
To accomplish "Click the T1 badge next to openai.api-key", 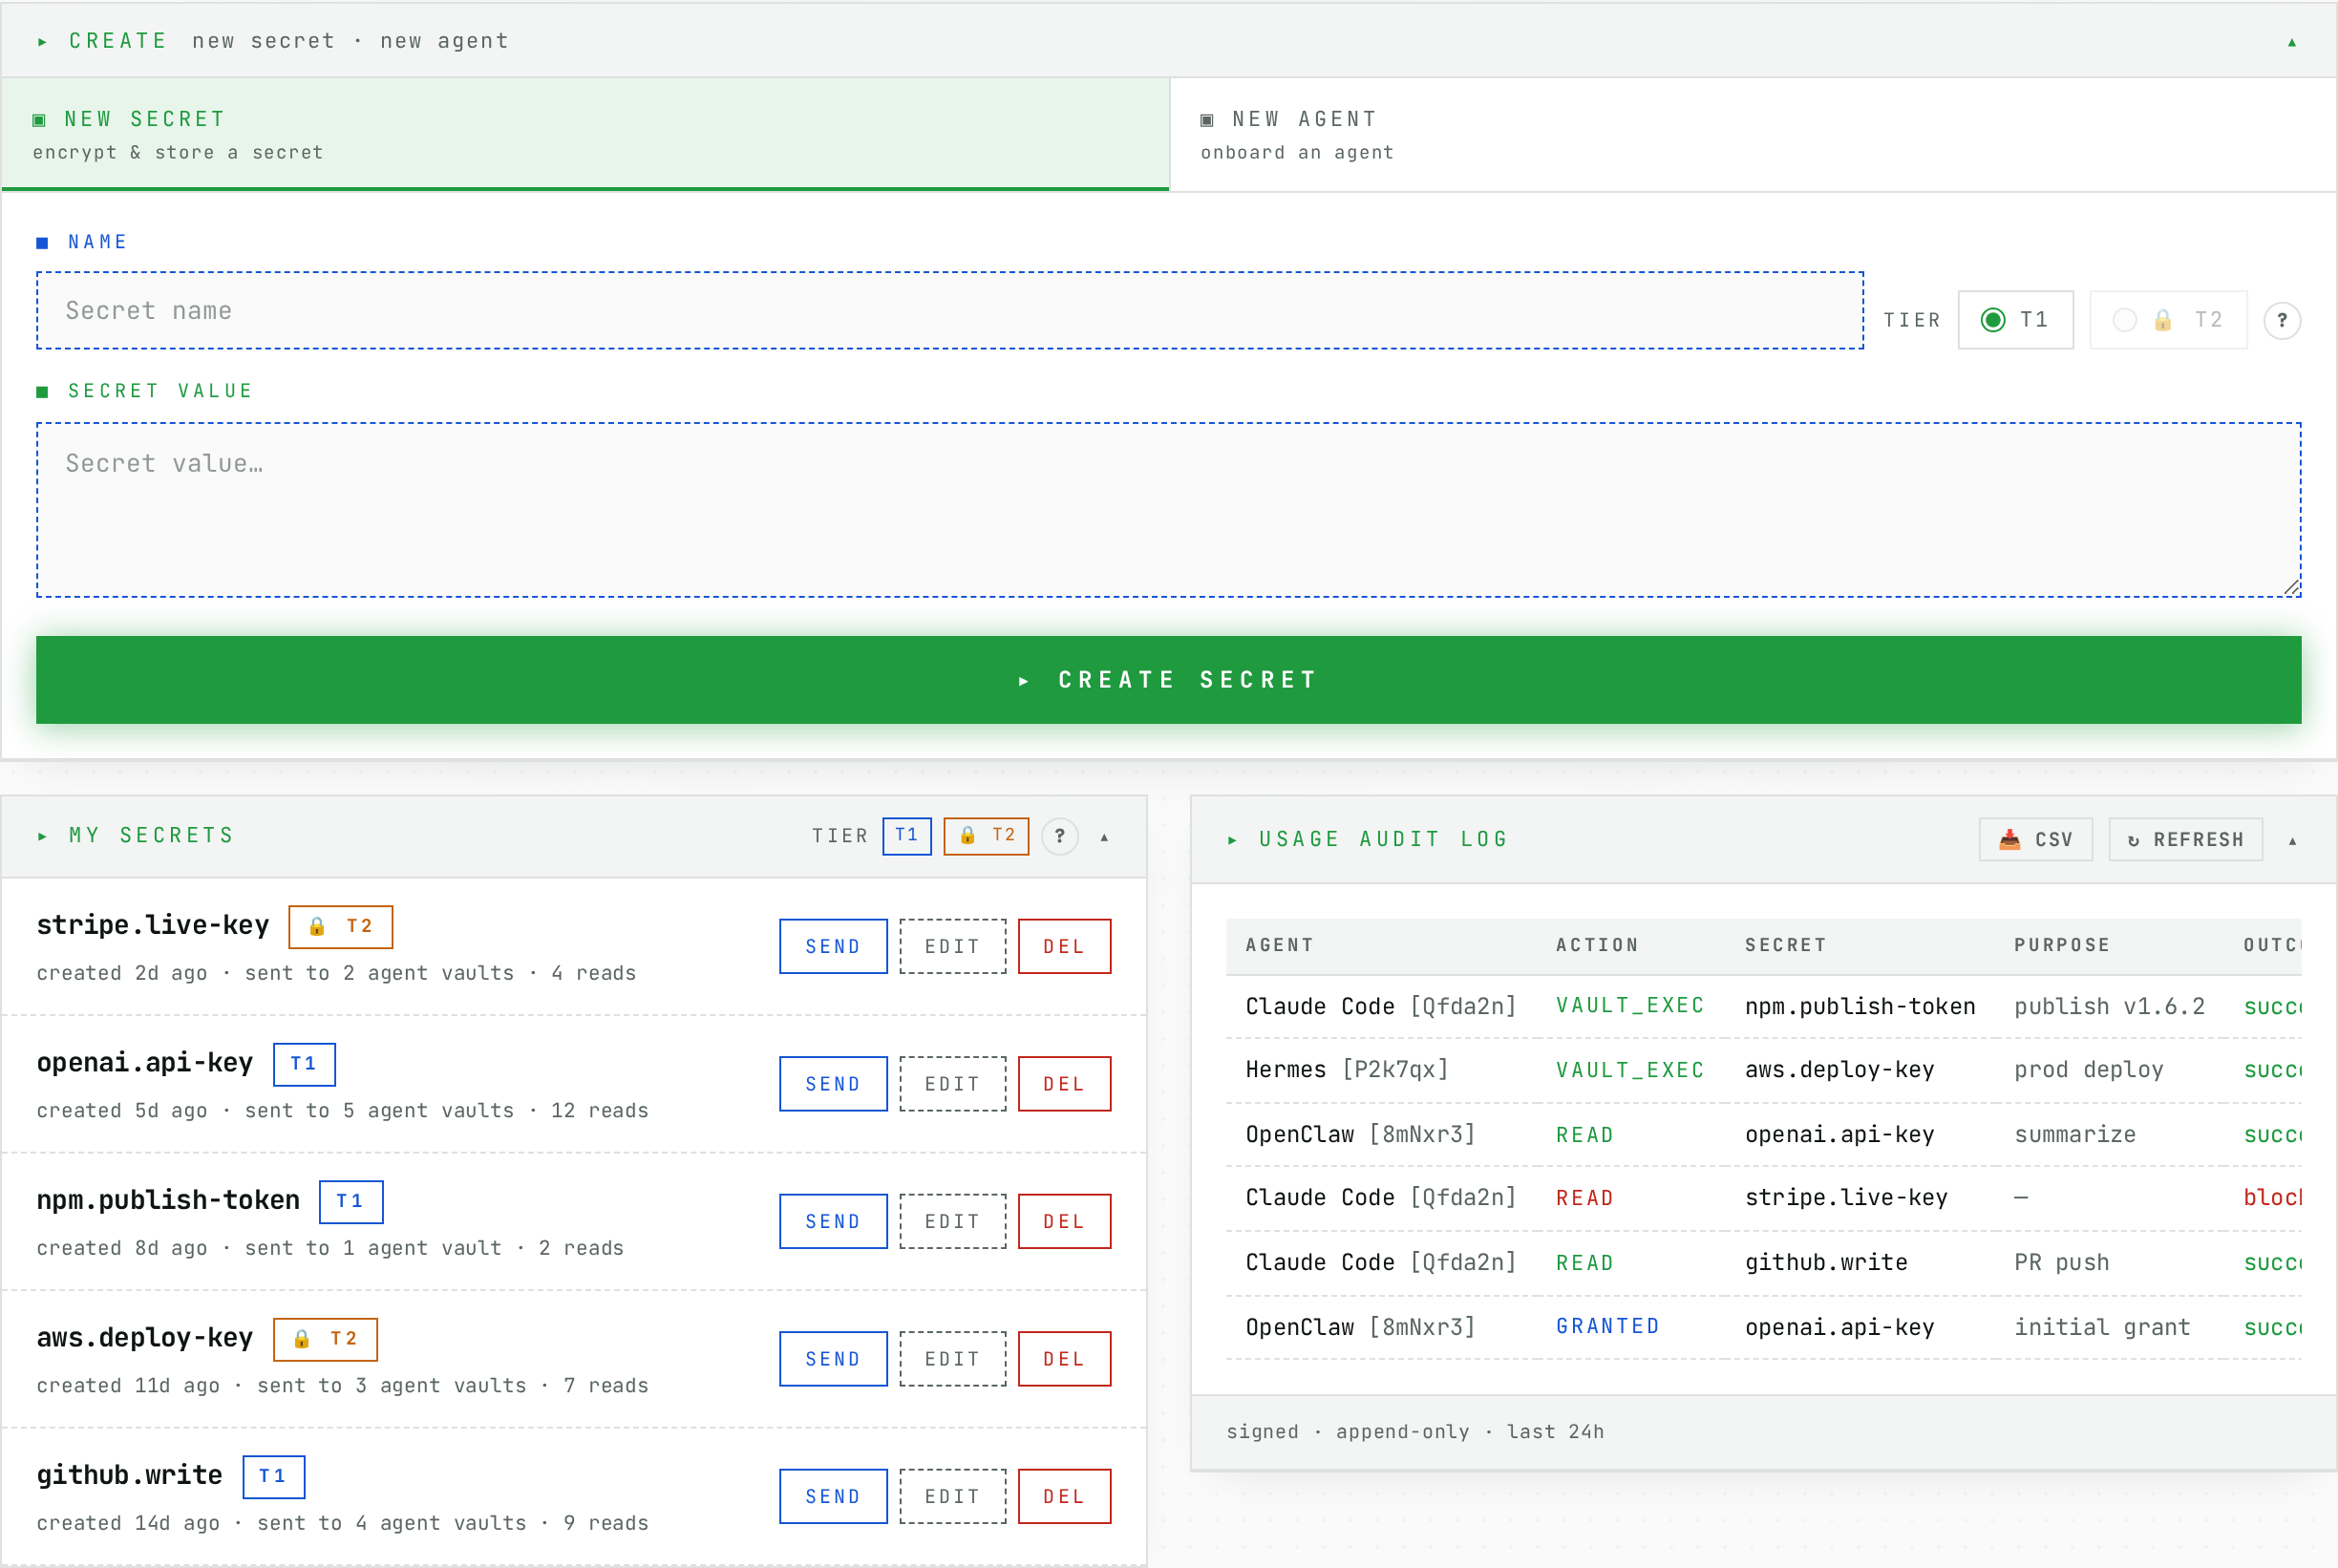I will [304, 1064].
